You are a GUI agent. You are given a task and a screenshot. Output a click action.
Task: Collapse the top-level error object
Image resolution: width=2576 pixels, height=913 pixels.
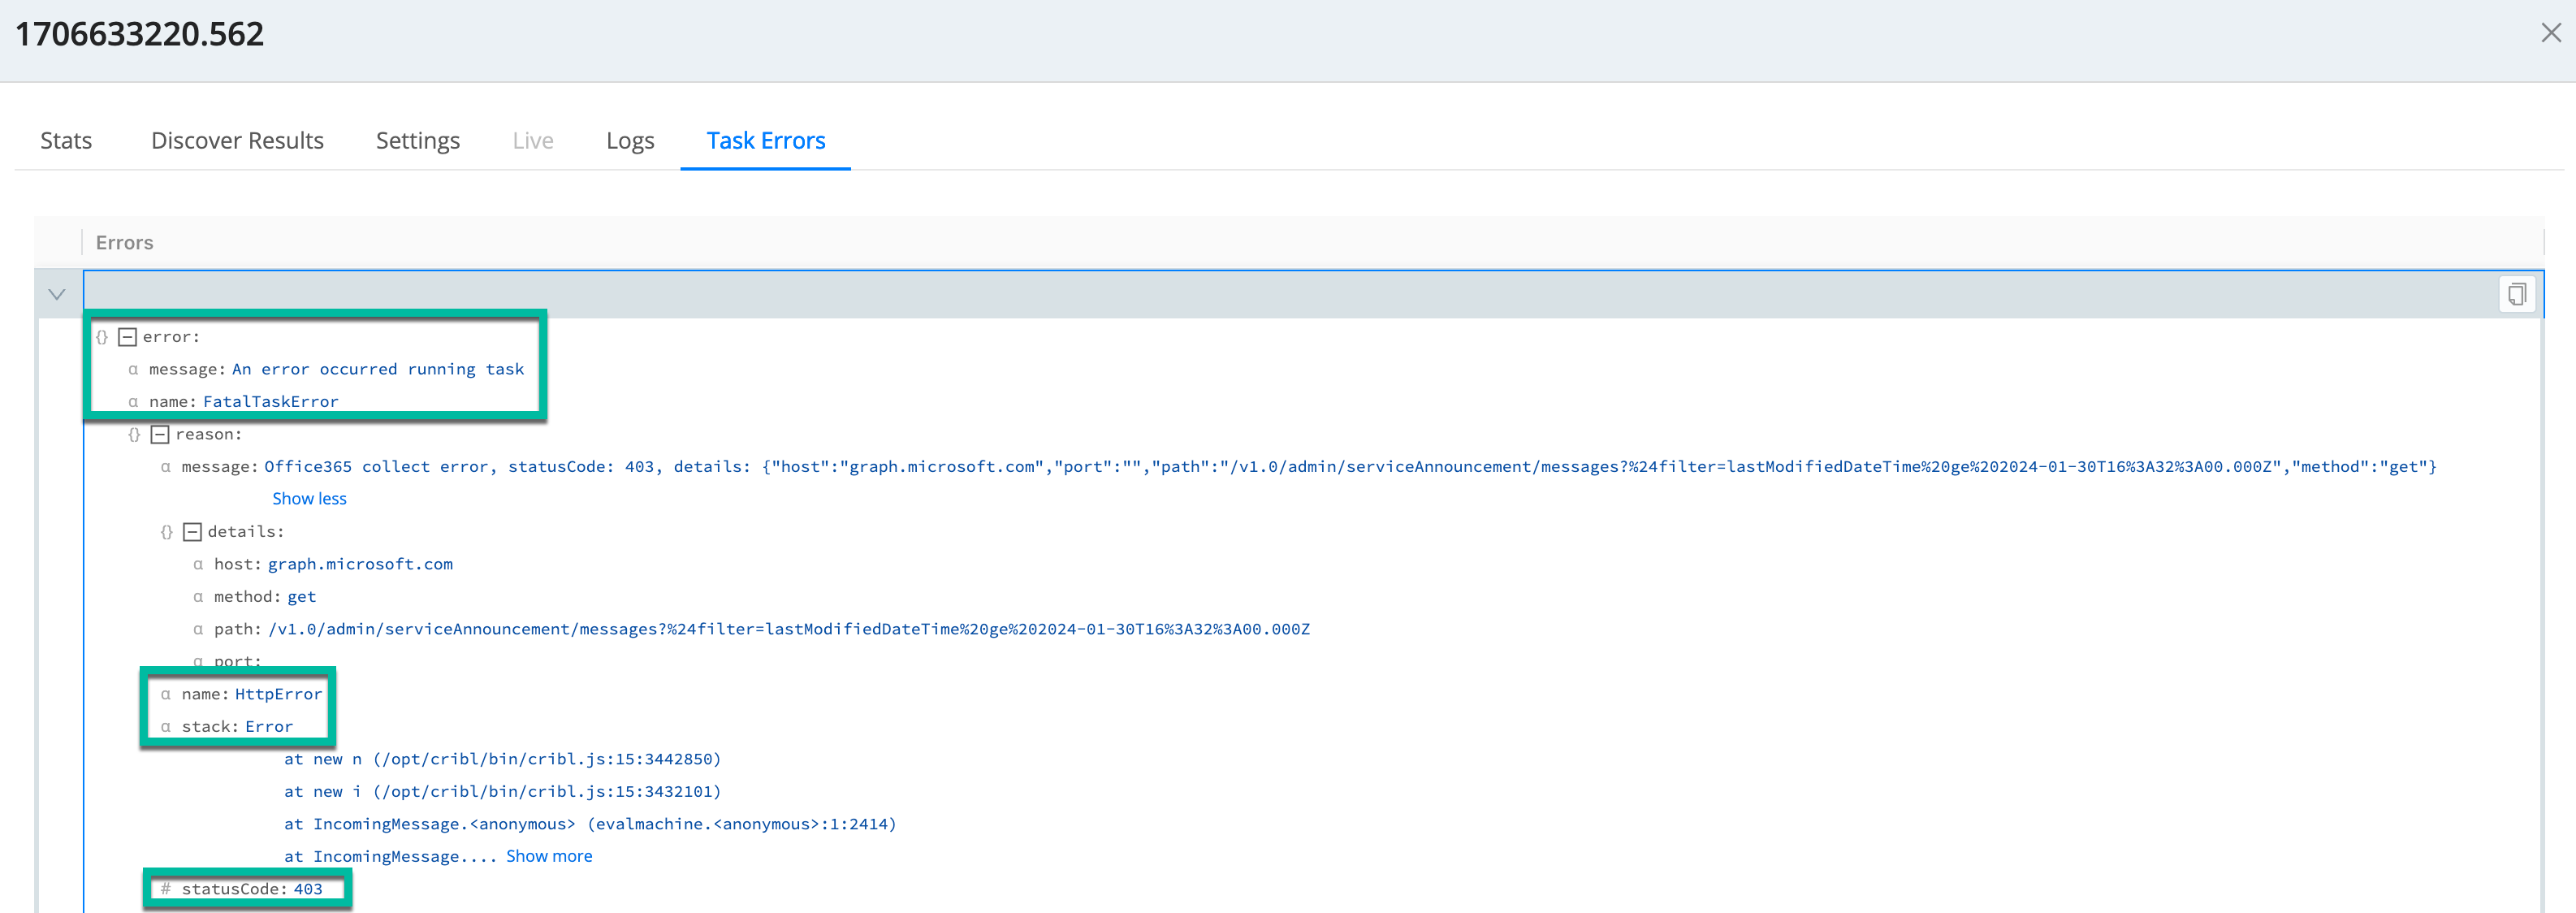point(127,337)
